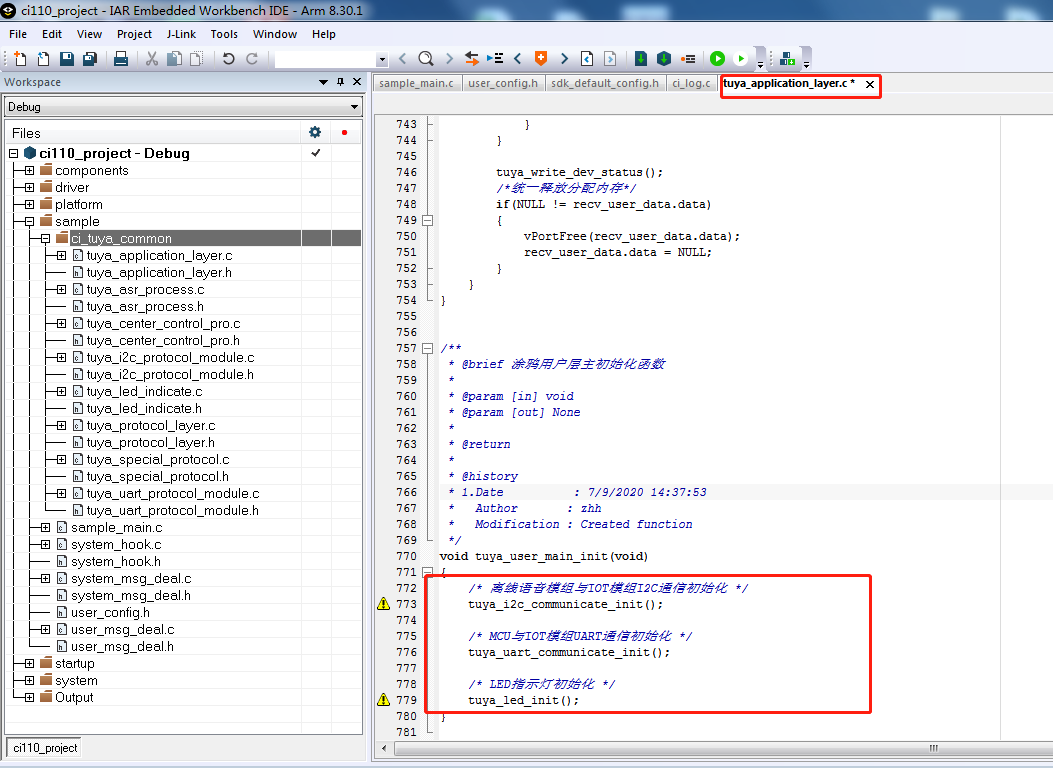Start Debug without Downloading
This screenshot has height=768, width=1053.
(x=741, y=59)
